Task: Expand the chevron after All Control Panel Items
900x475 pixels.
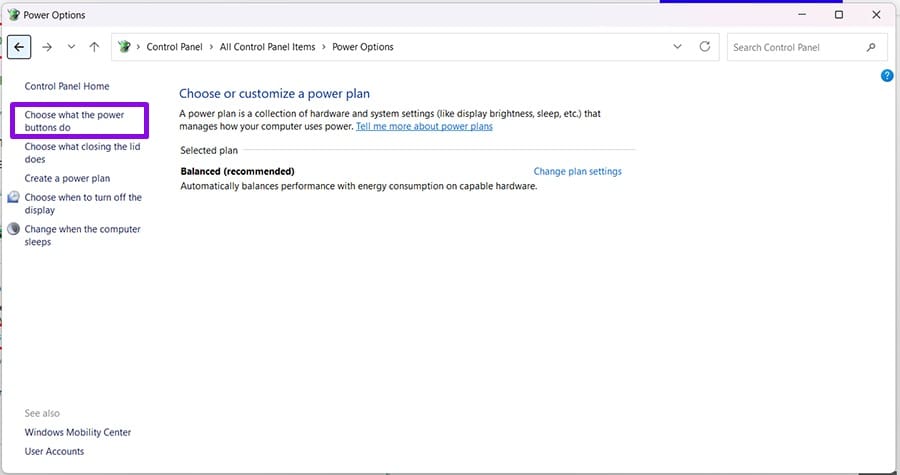Action: (324, 47)
